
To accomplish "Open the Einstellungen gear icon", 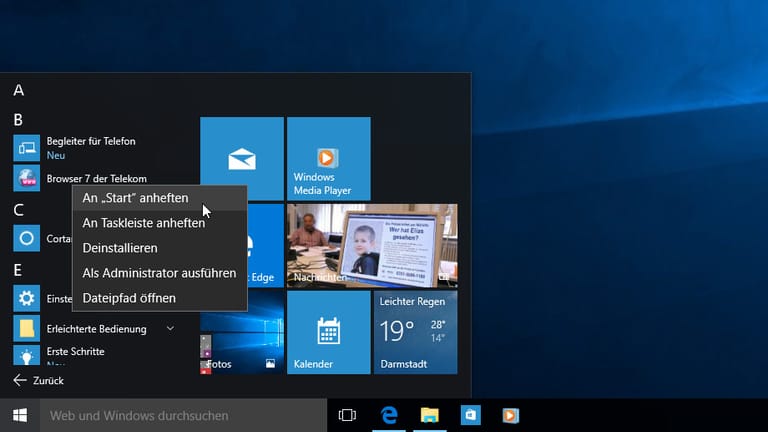I will point(26,298).
